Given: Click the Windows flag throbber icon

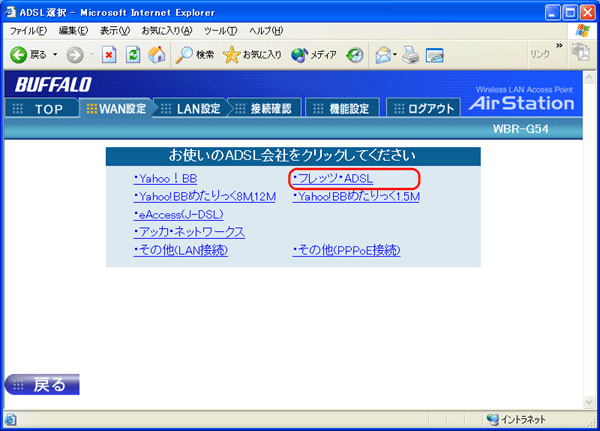Looking at the screenshot, I should click(x=582, y=31).
